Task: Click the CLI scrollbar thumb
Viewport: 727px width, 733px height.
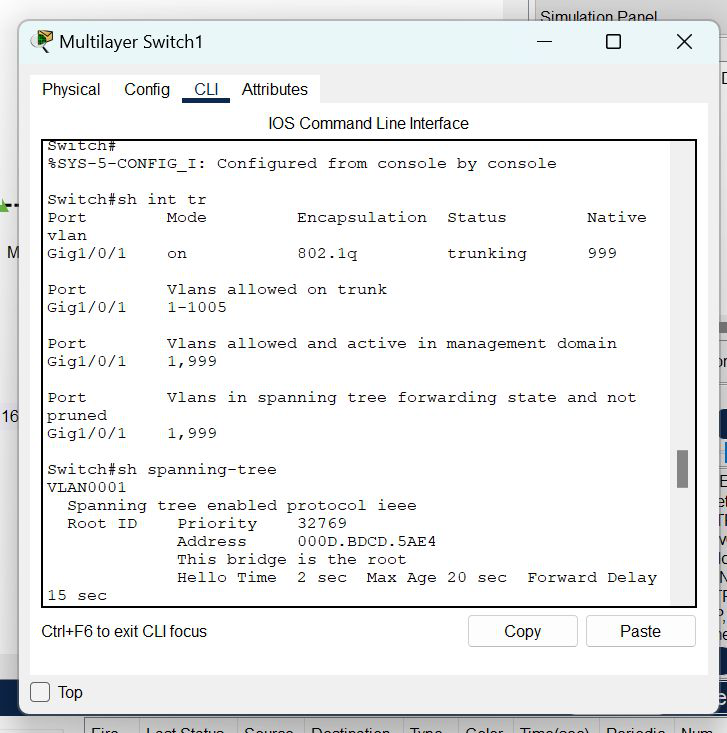Action: 682,468
